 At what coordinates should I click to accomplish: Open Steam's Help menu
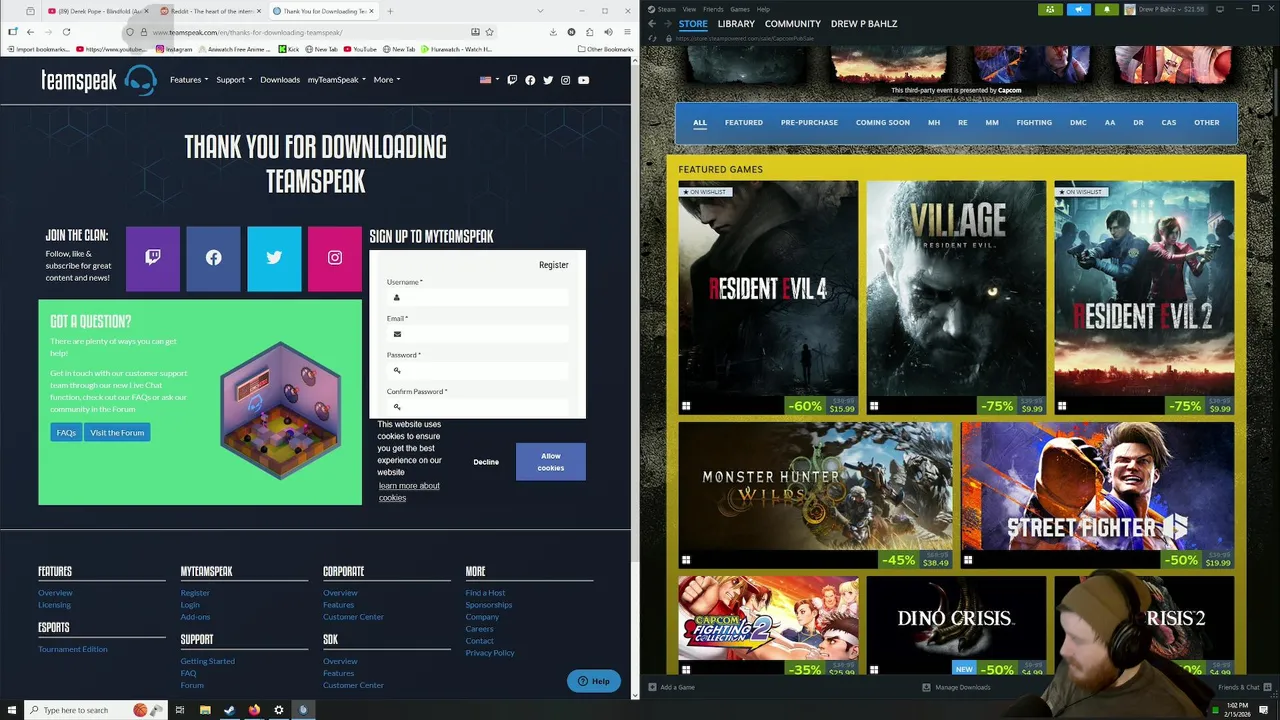pyautogui.click(x=763, y=9)
